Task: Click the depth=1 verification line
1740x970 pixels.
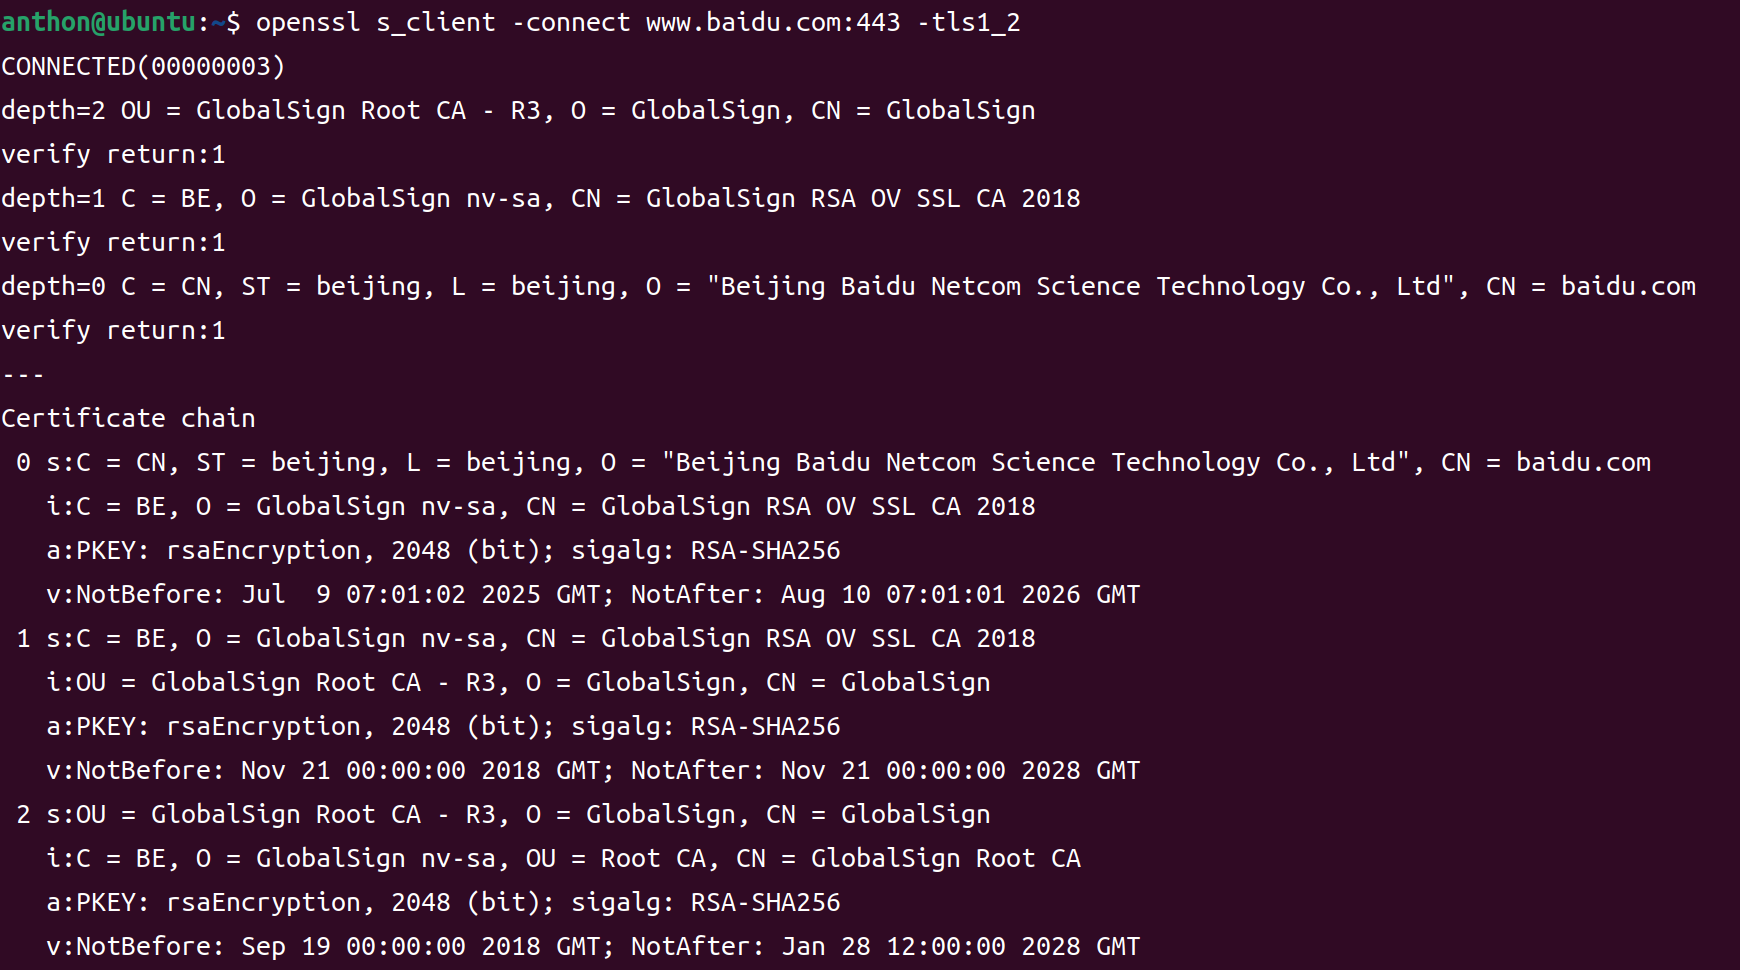Action: coord(540,198)
